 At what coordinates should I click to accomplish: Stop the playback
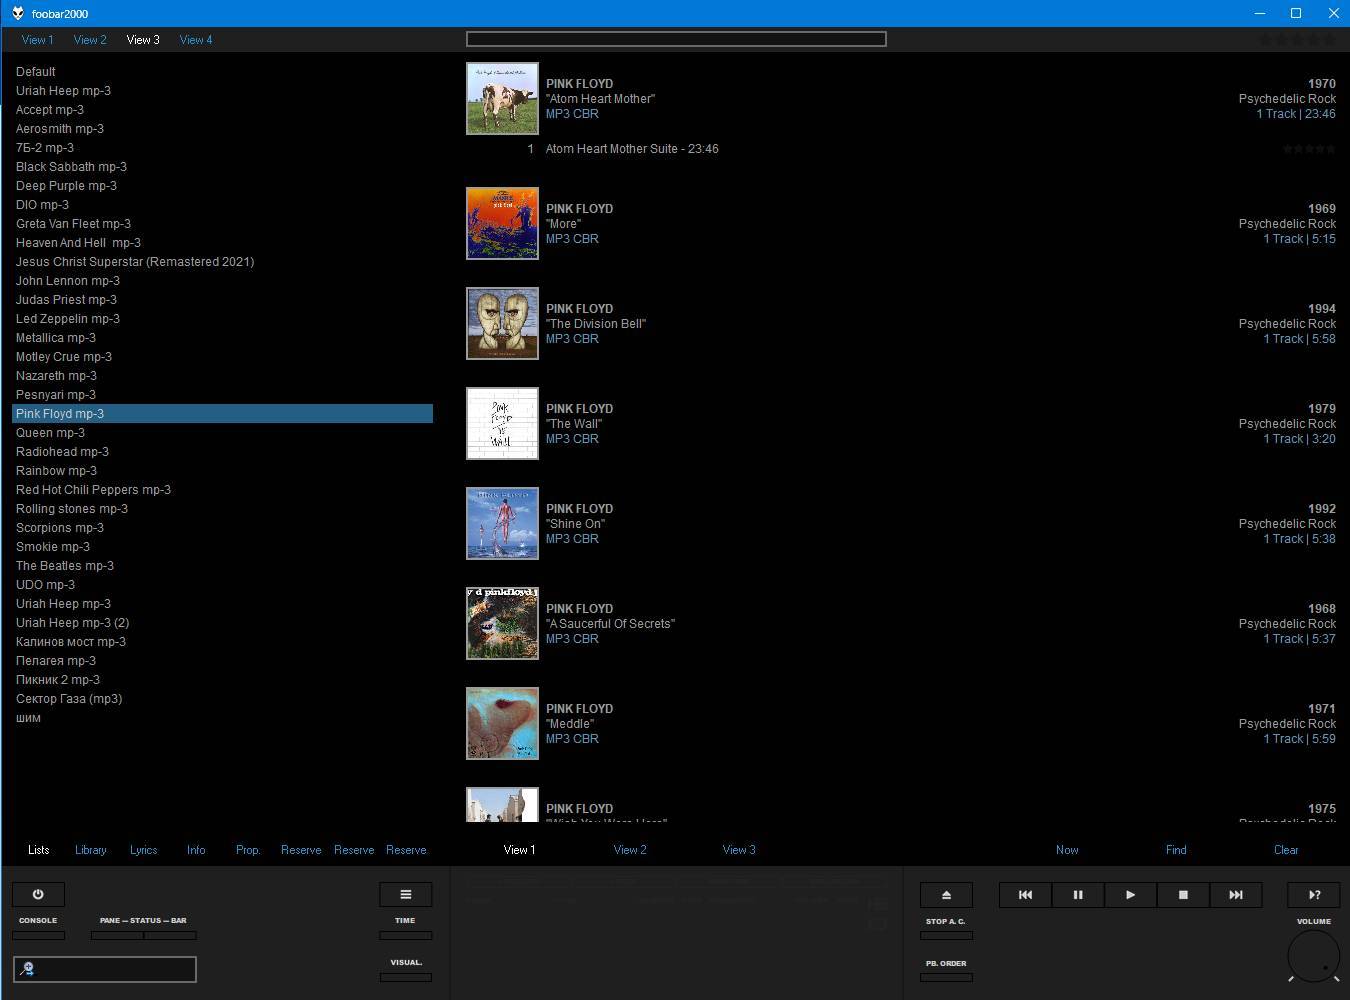(1183, 895)
